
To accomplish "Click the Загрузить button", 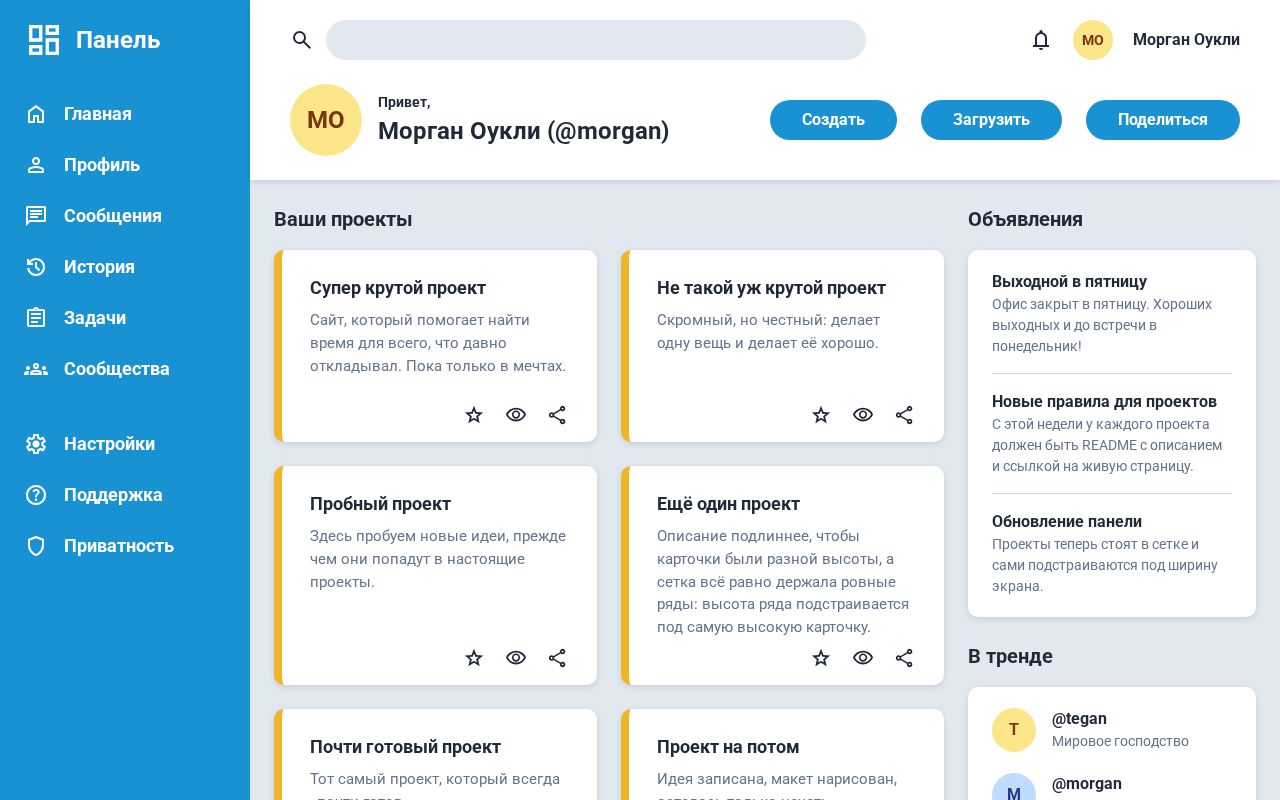I will (991, 120).
